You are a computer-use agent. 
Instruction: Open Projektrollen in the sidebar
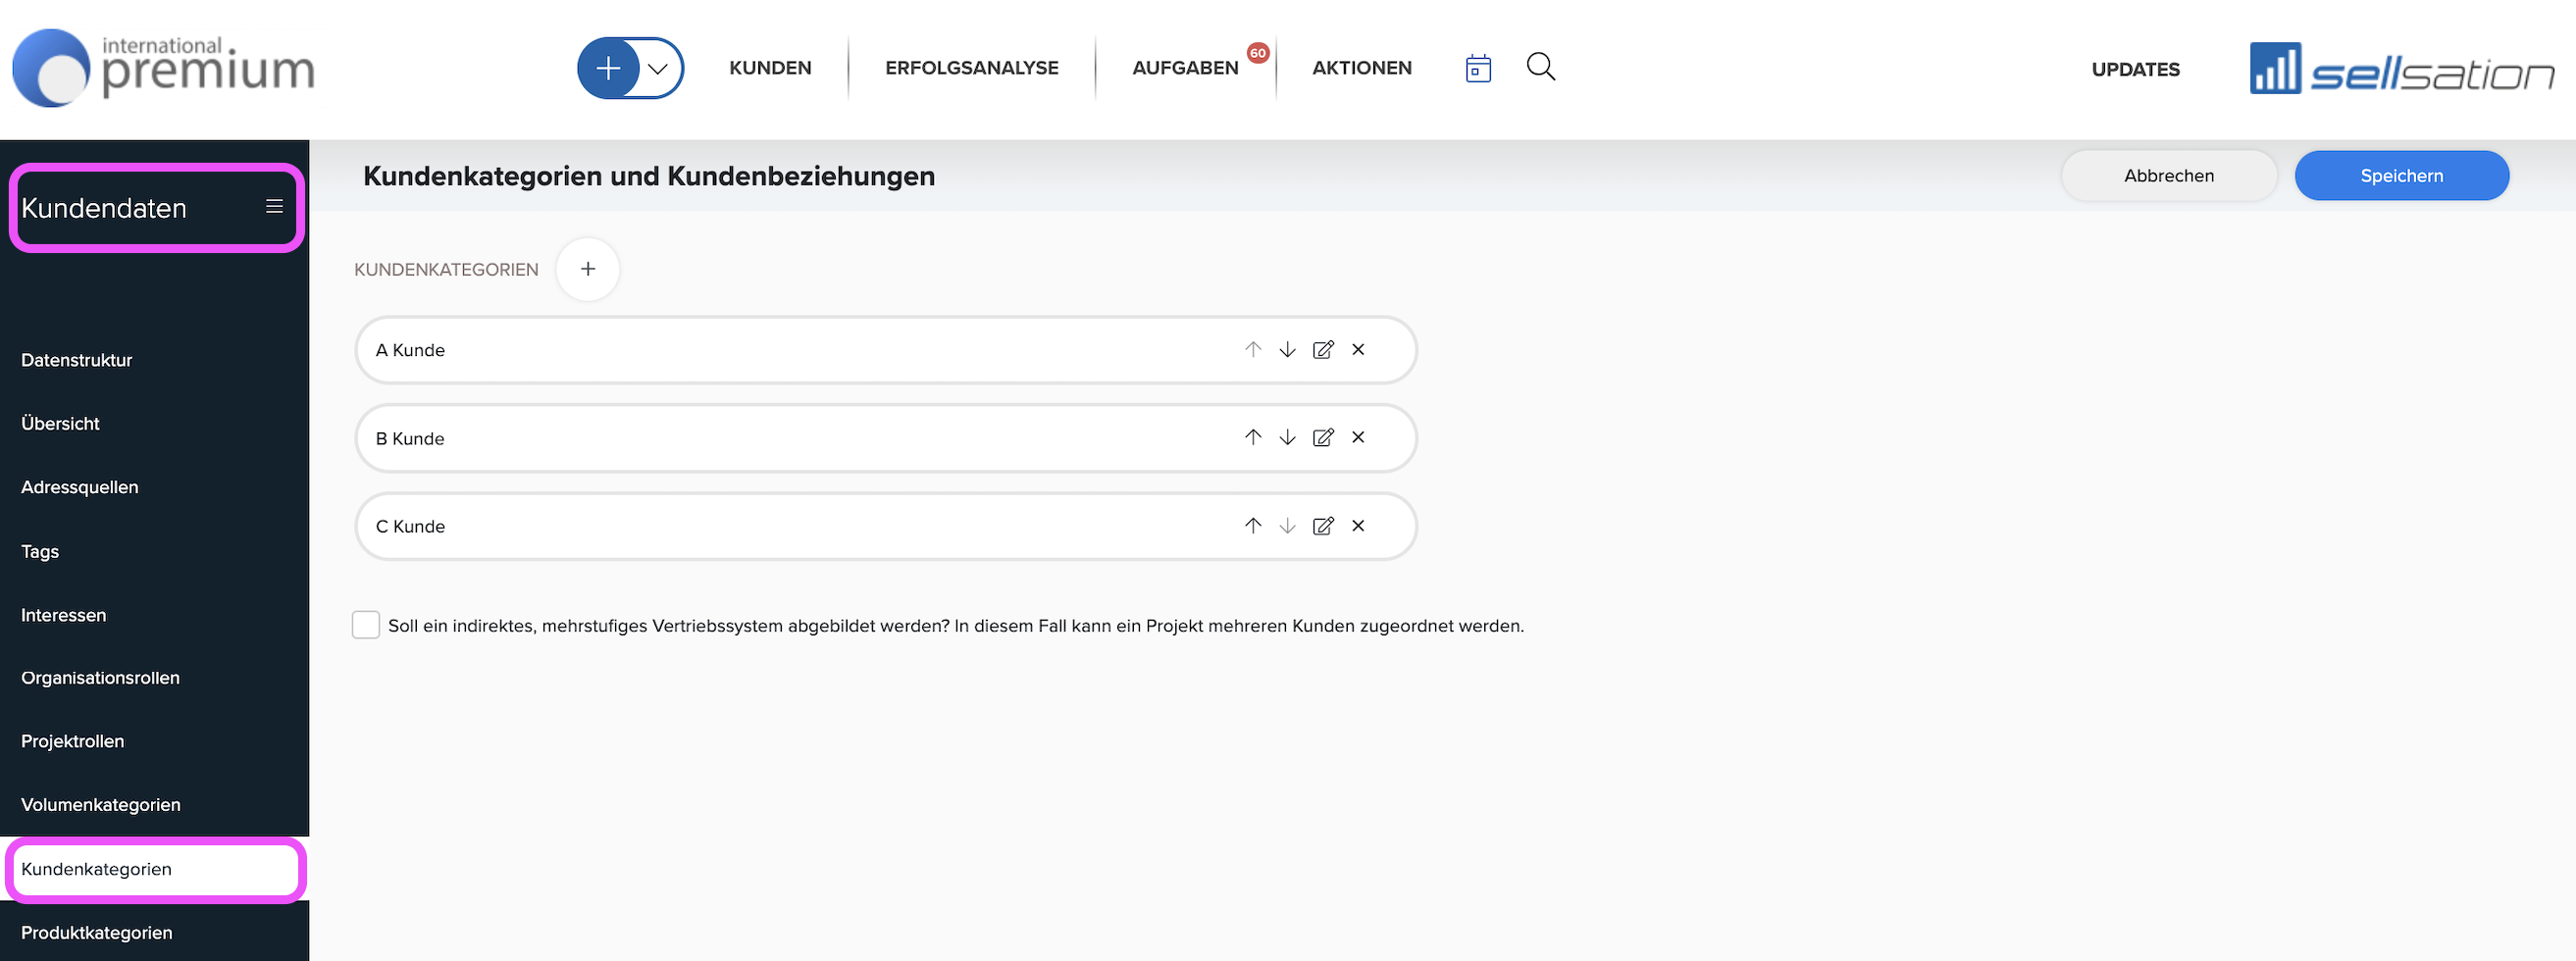[72, 741]
